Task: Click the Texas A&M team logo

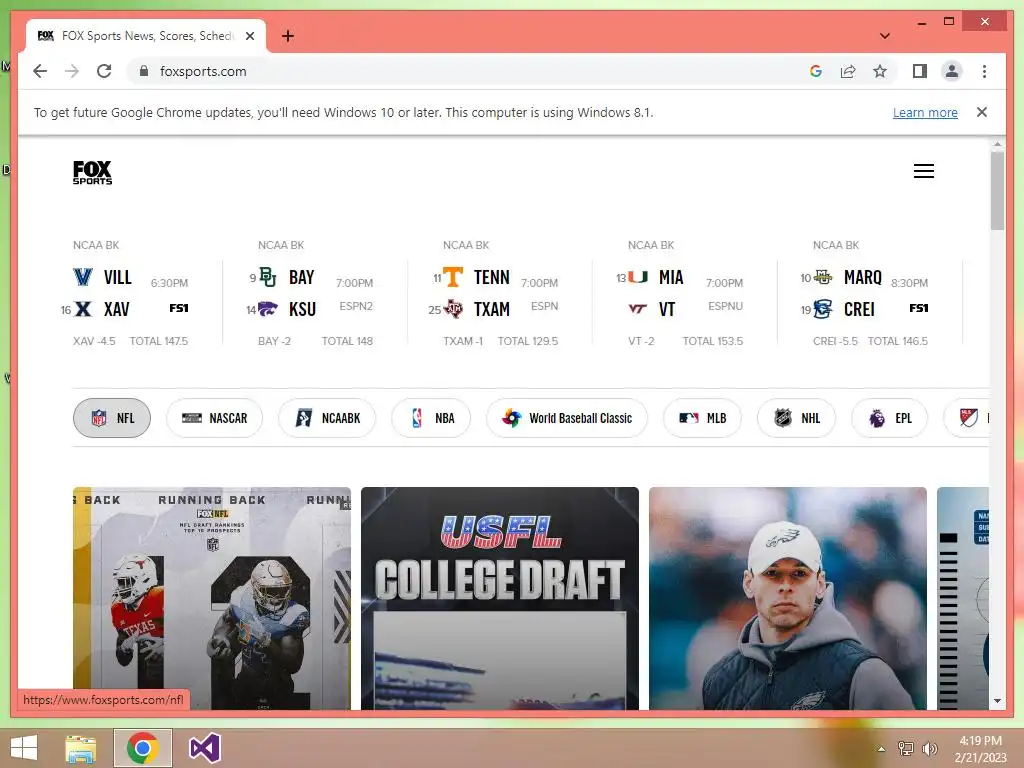Action: (453, 309)
